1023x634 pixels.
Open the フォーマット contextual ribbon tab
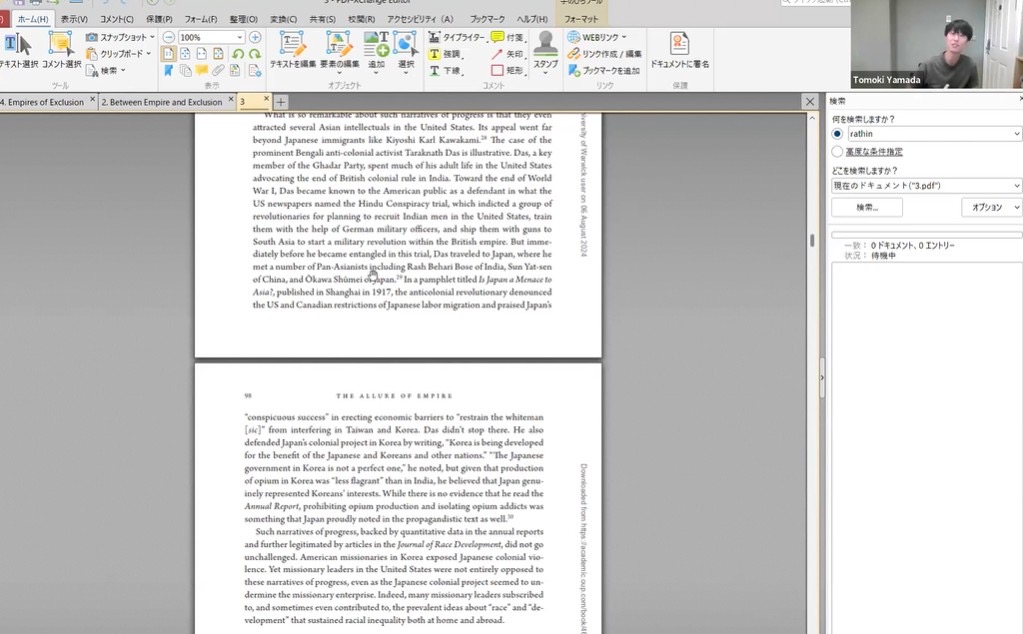pos(581,19)
